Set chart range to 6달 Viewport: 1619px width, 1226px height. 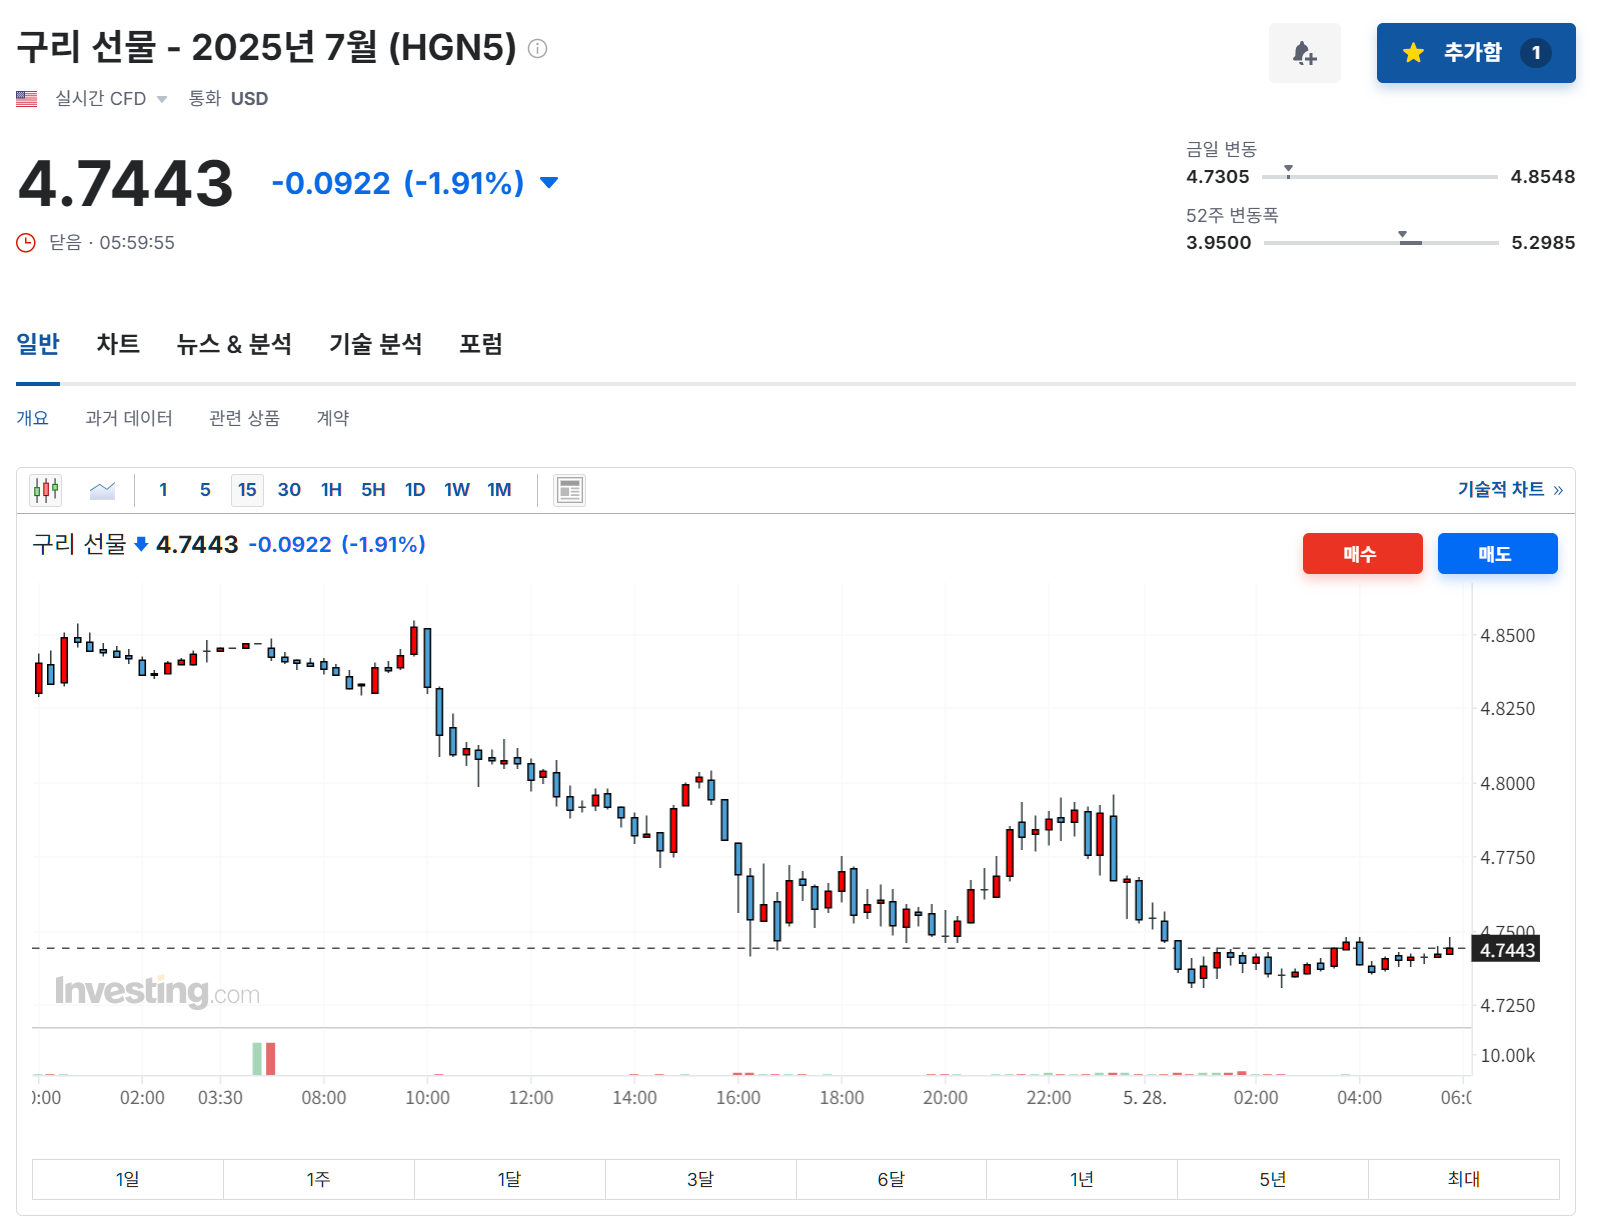[891, 1180]
